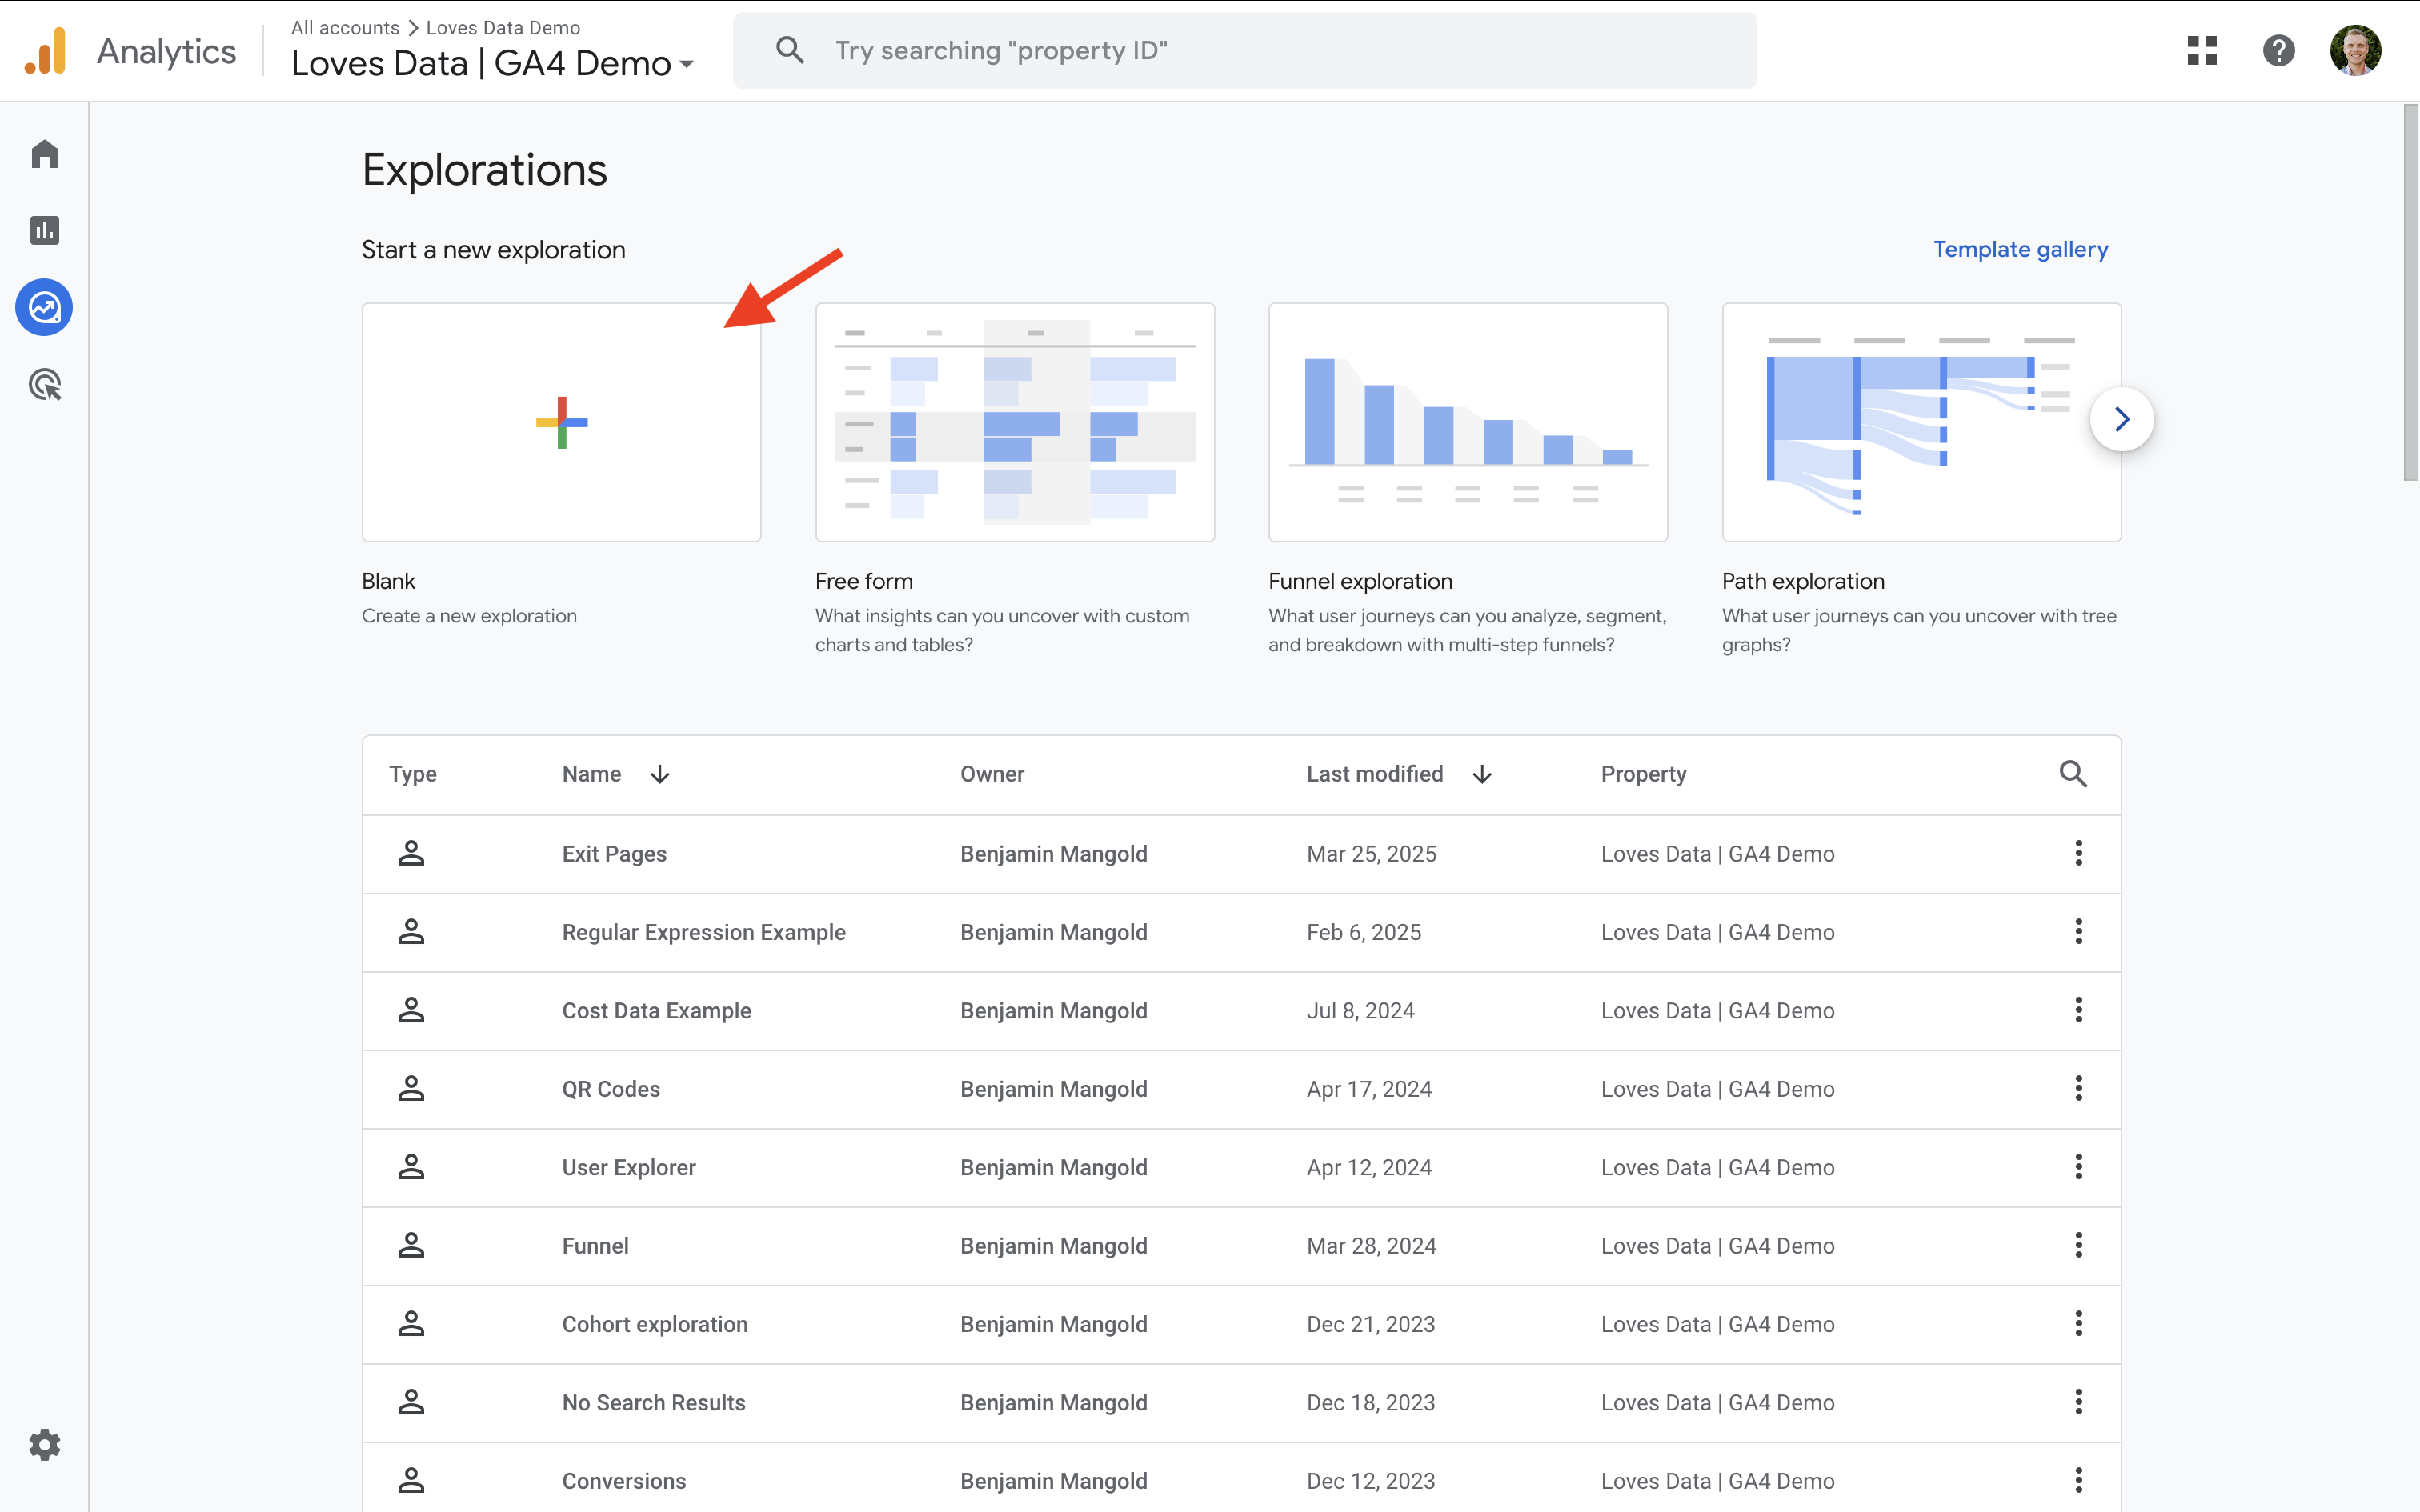Open the Template gallery link

point(2020,249)
